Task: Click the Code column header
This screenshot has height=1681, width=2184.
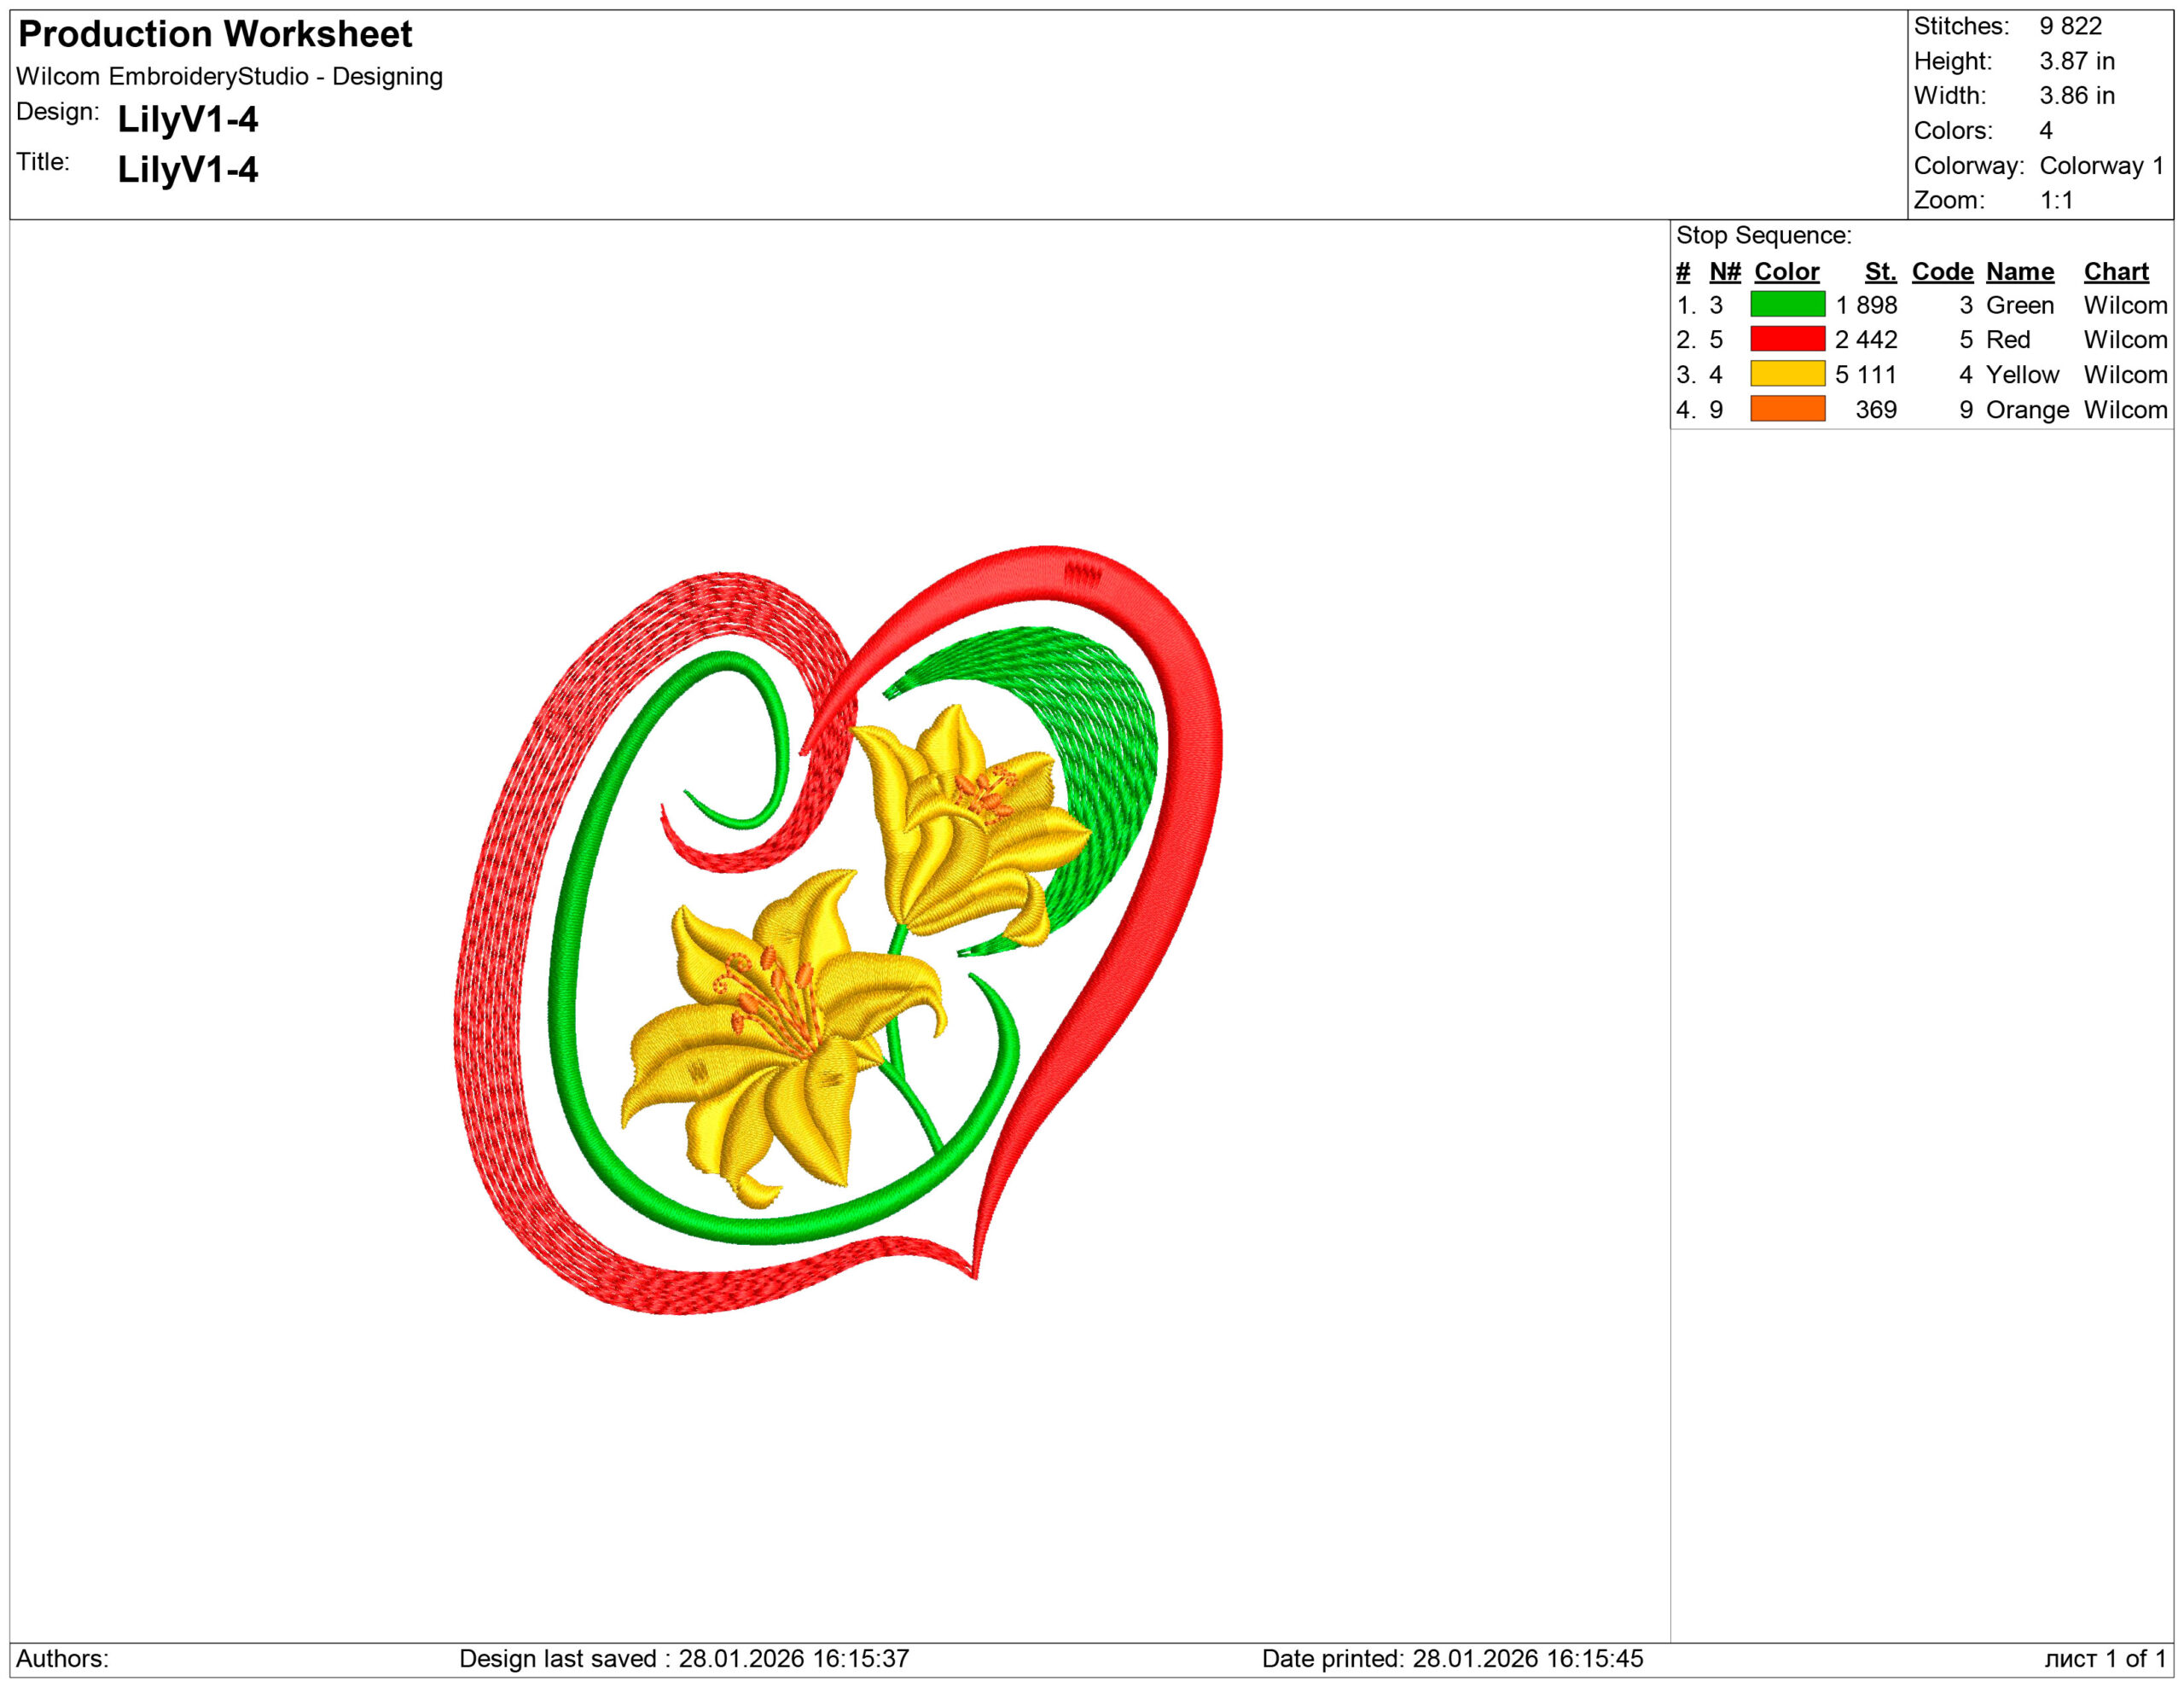Action: 1942,271
